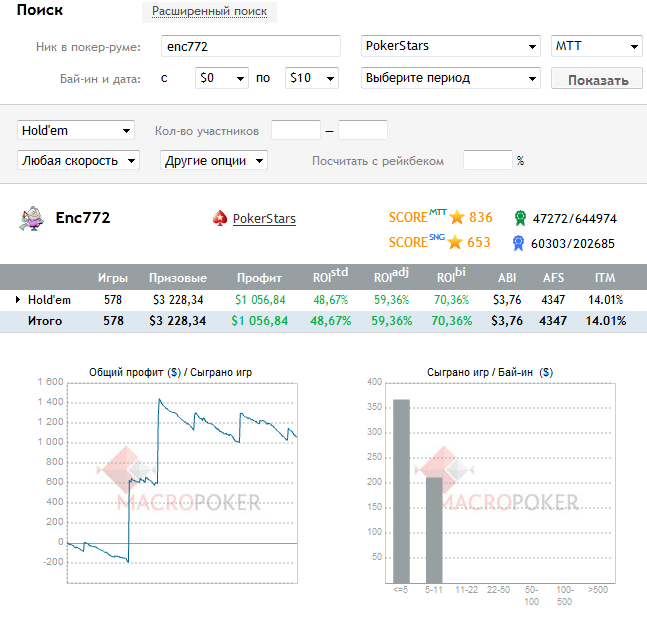Open the Hold'em game dropdown
This screenshot has width=647, height=617.
tap(76, 130)
